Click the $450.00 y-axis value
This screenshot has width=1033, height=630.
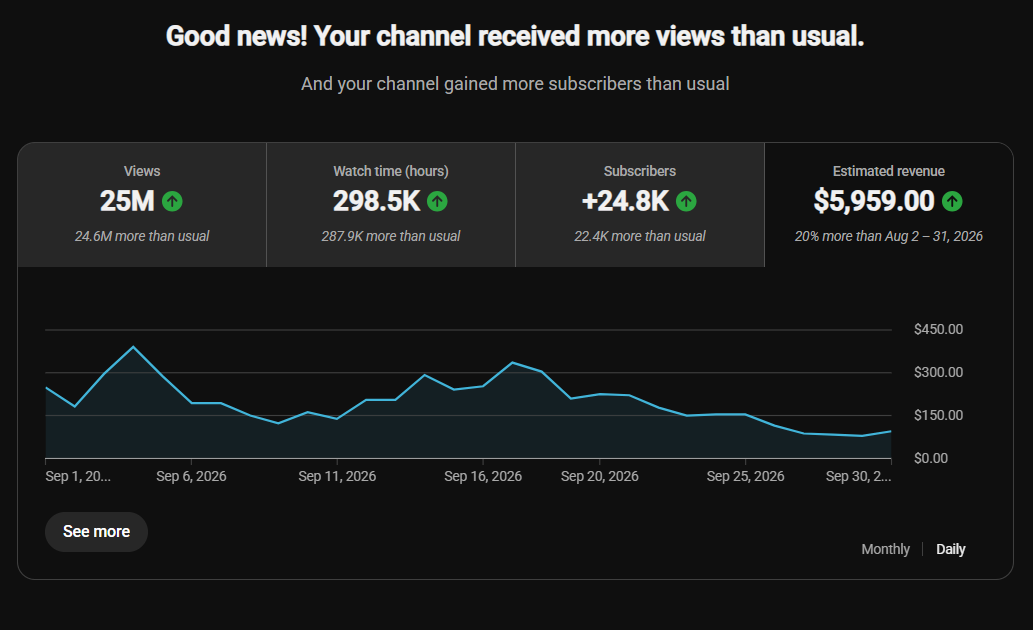tap(938, 329)
